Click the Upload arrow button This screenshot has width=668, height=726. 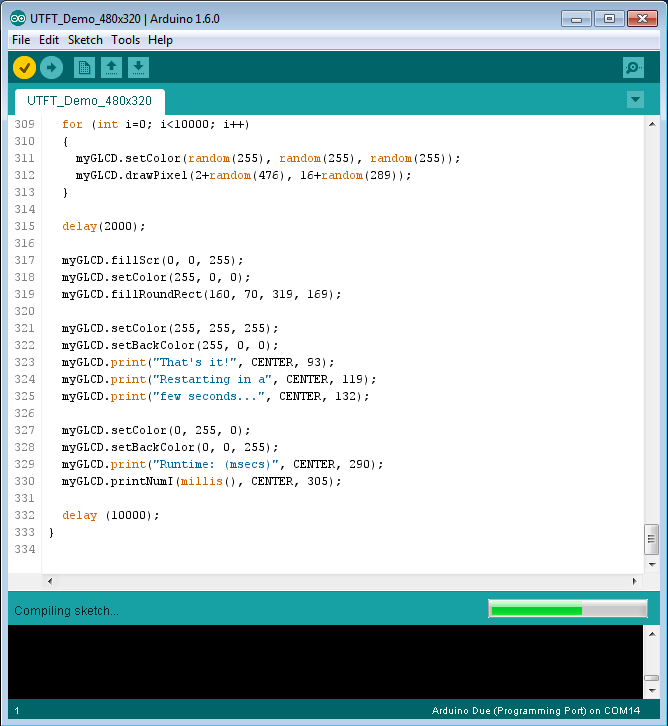pyautogui.click(x=51, y=68)
